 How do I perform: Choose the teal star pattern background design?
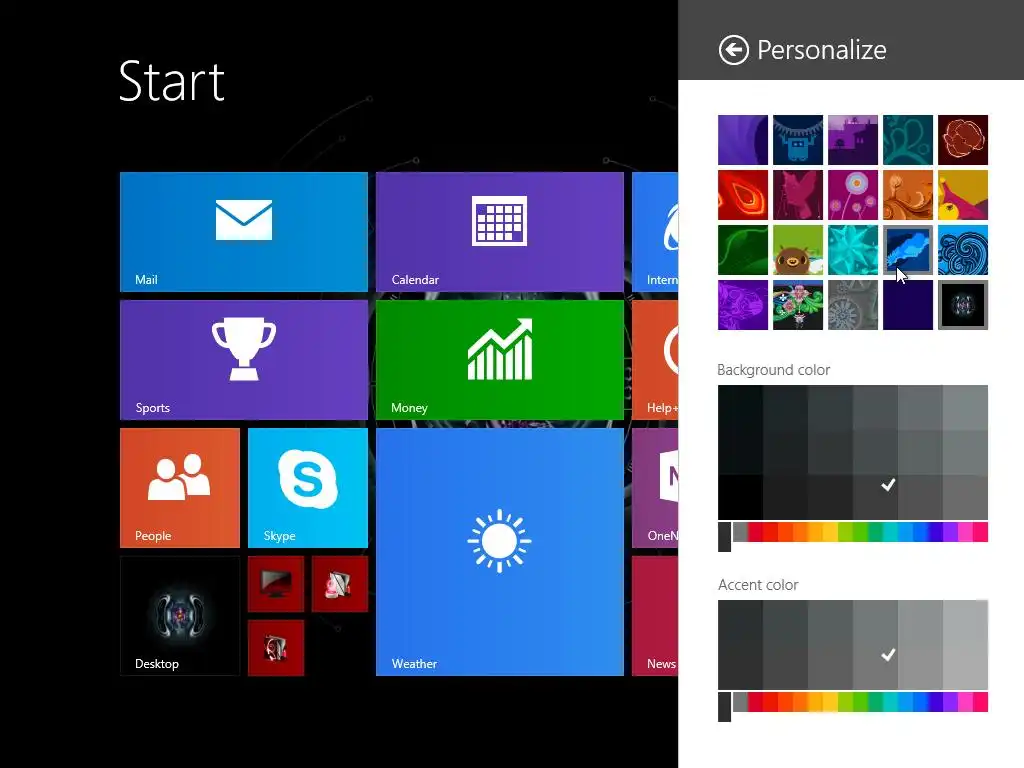[853, 250]
